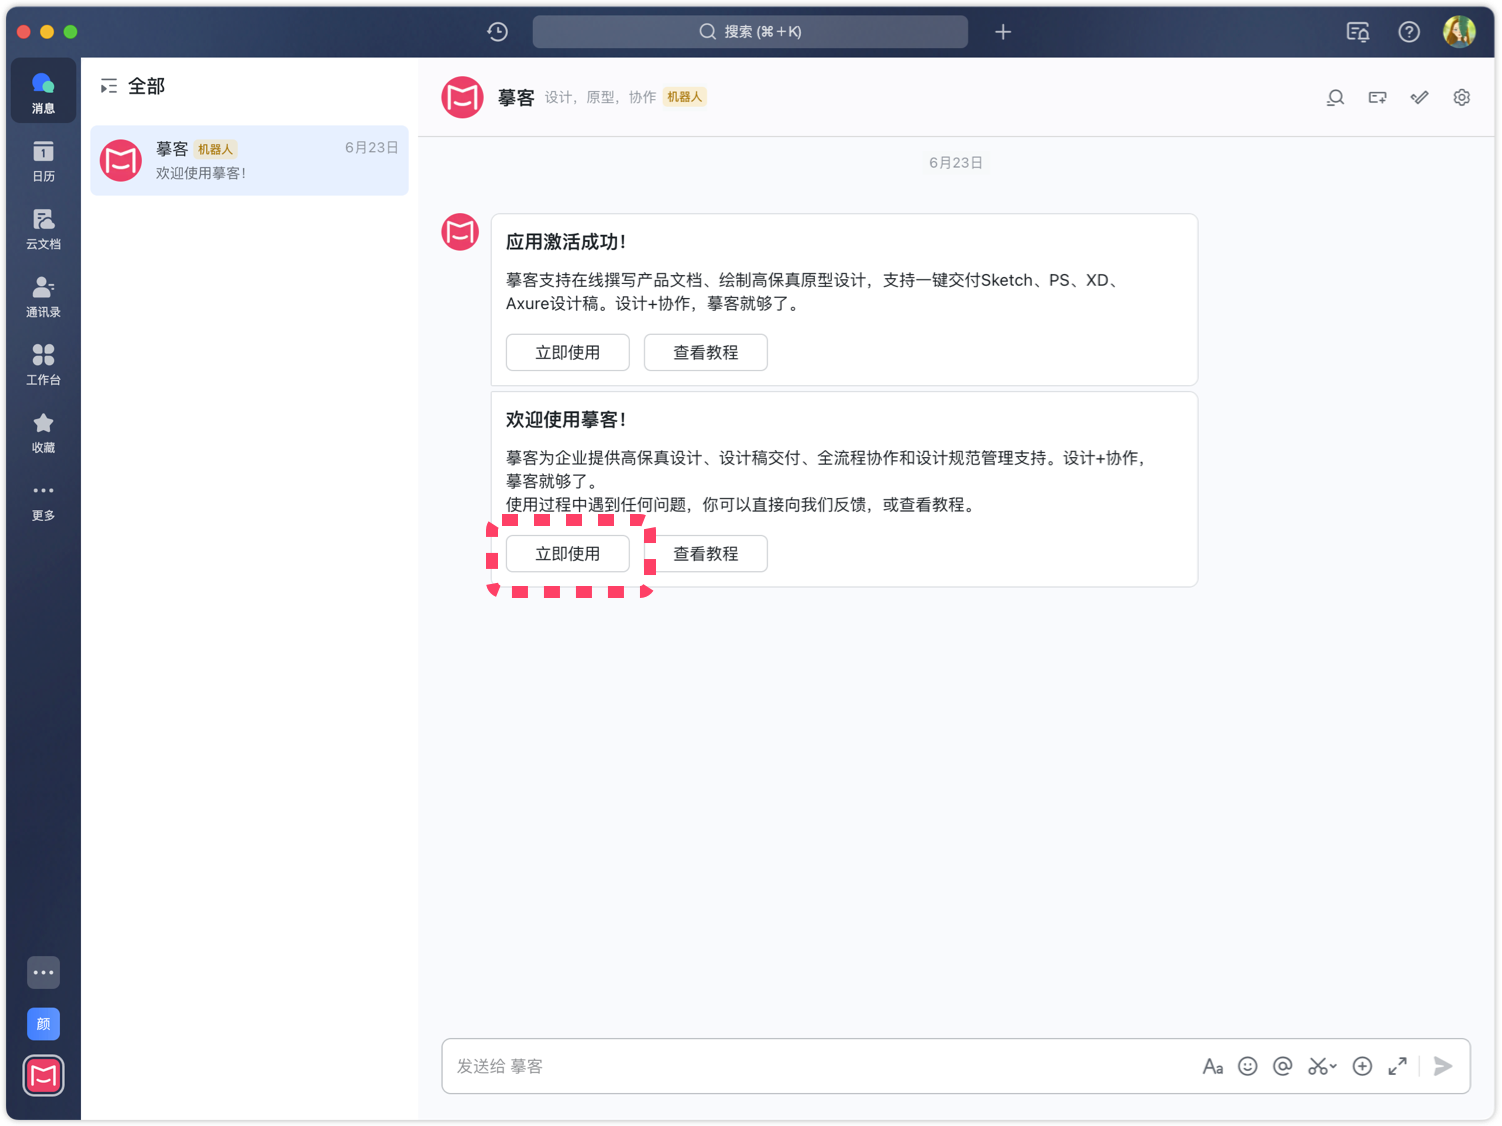This screenshot has height=1126, width=1502.
Task: Open the 消息 messages section
Action: [43, 92]
